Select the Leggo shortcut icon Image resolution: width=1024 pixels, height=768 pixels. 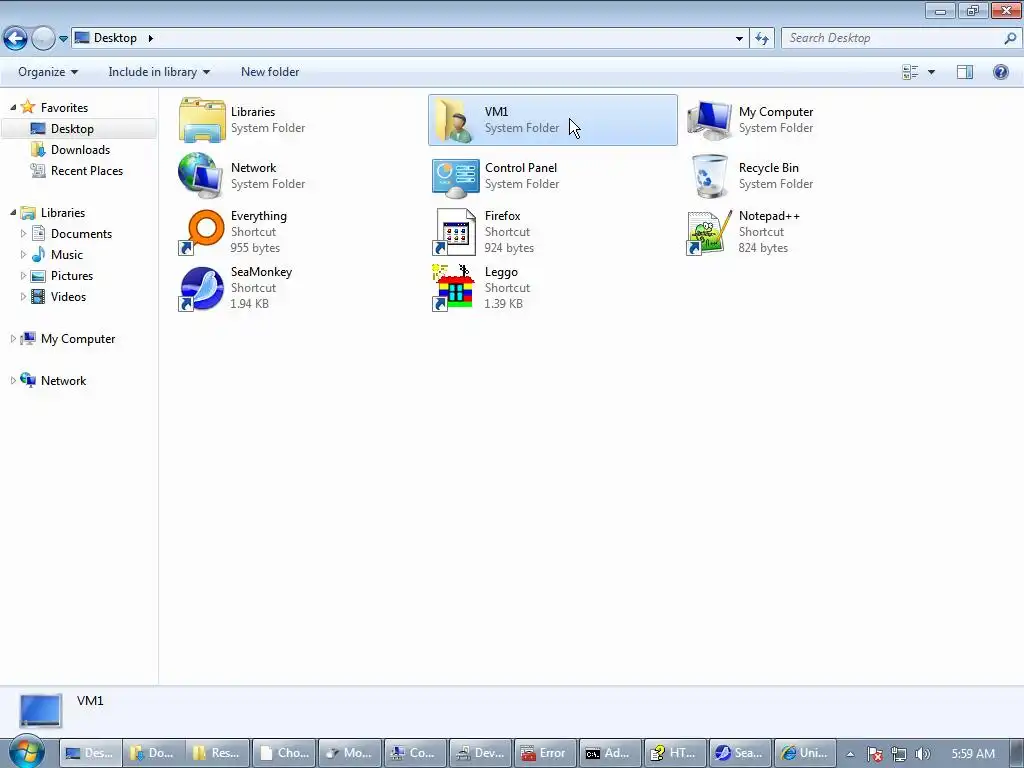coord(455,288)
